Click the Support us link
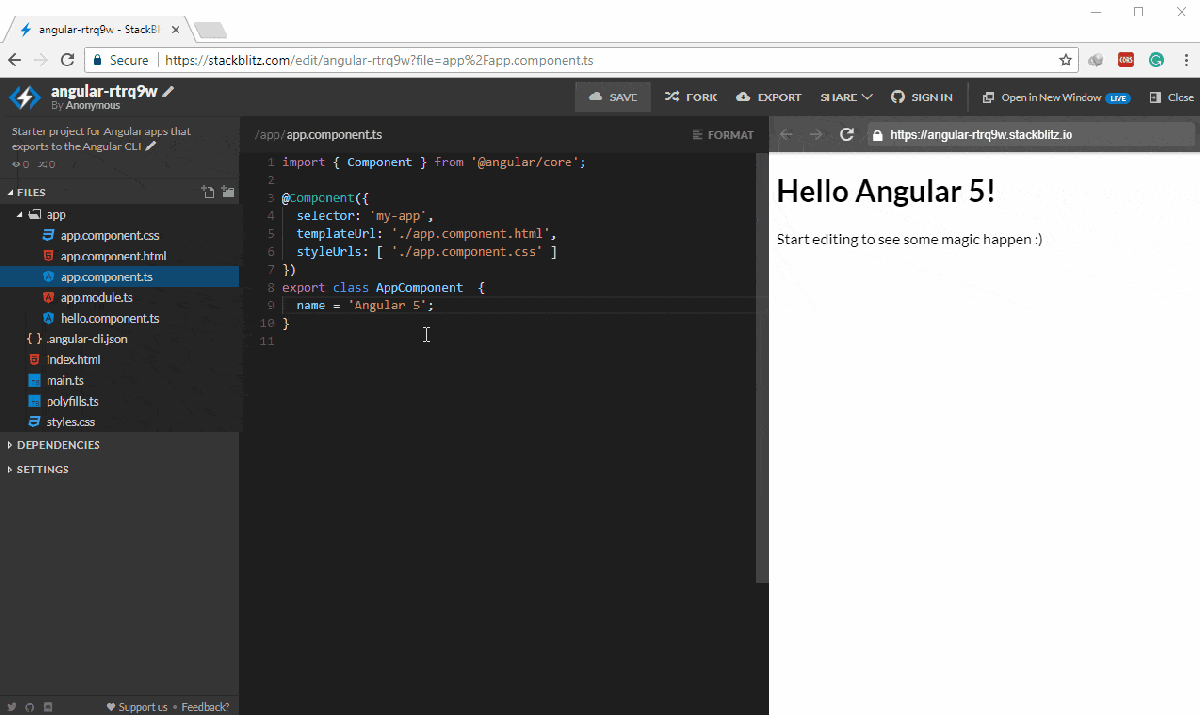The image size is (1200, 715). point(137,707)
